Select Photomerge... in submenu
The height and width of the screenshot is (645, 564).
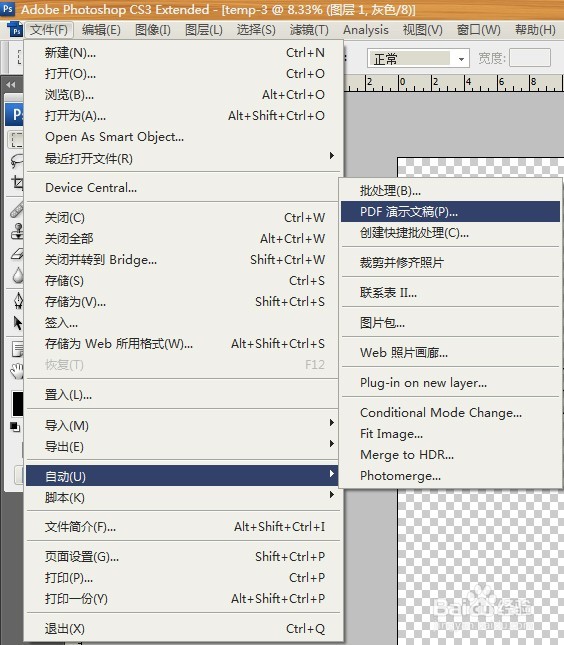(450, 476)
